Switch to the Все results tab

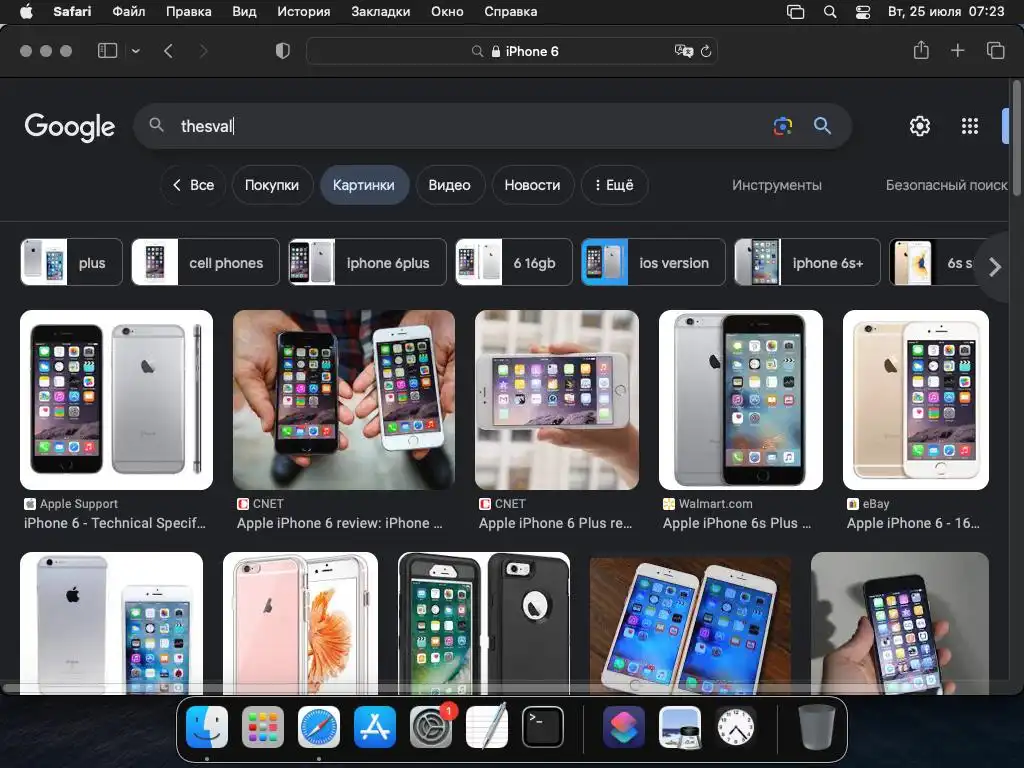pyautogui.click(x=193, y=185)
